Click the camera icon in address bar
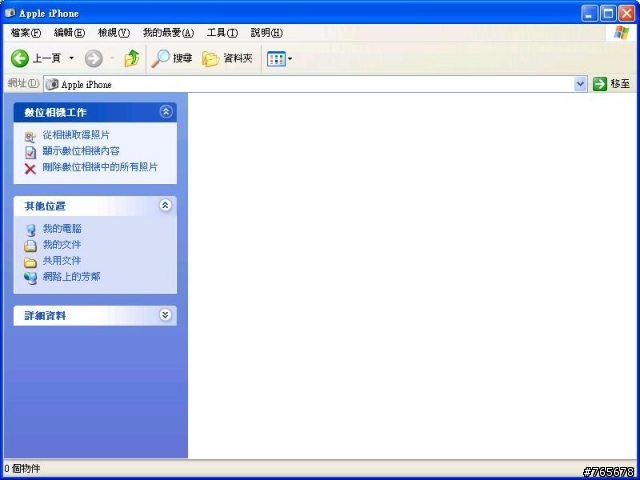This screenshot has height=480, width=640. tap(52, 84)
